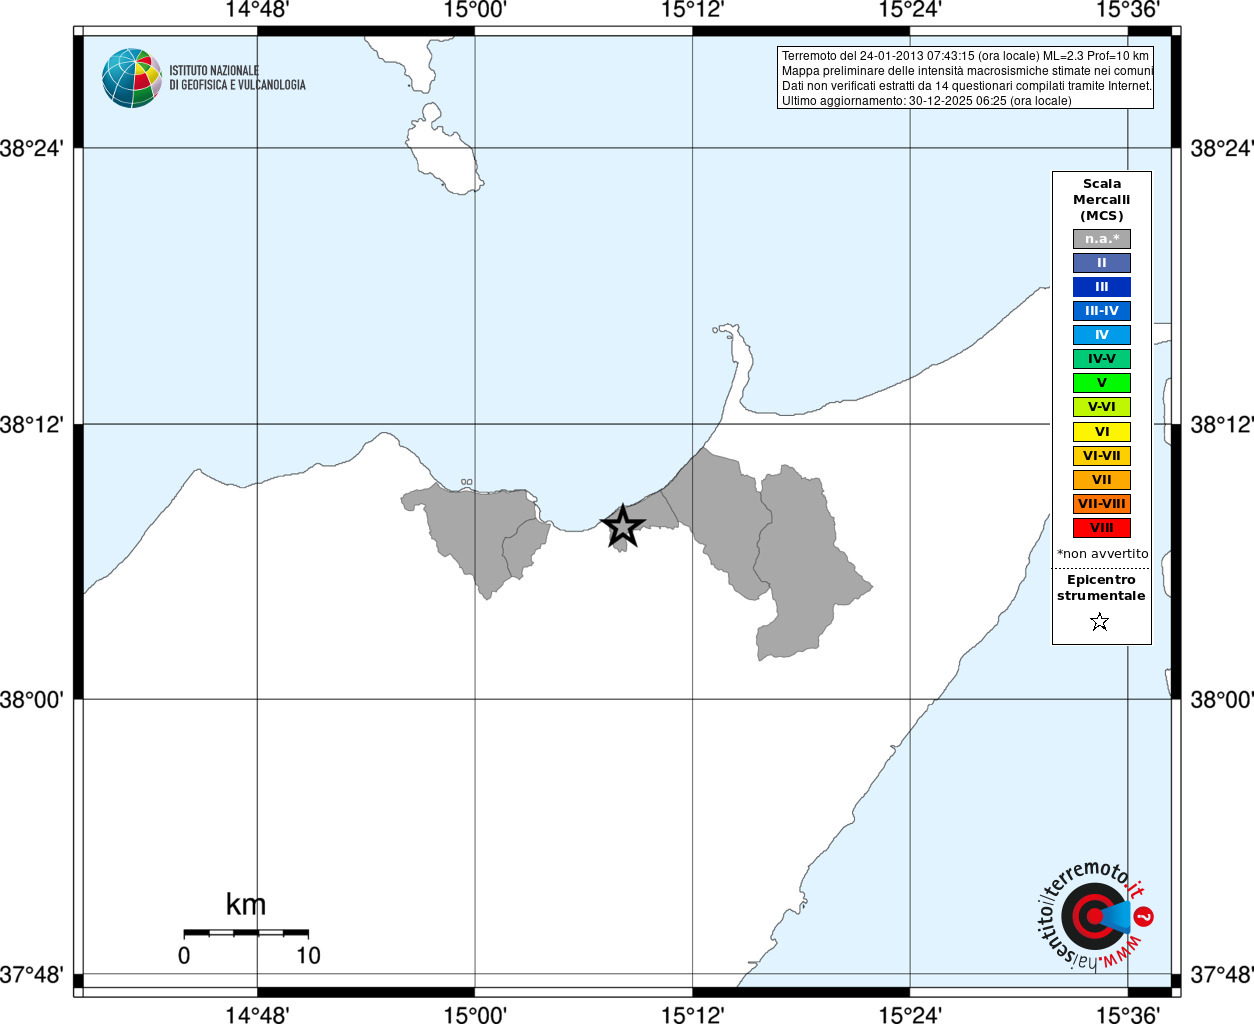Viewport: 1254px width, 1024px height.
Task: Click the left axis label 38°00'
Action: (32, 699)
